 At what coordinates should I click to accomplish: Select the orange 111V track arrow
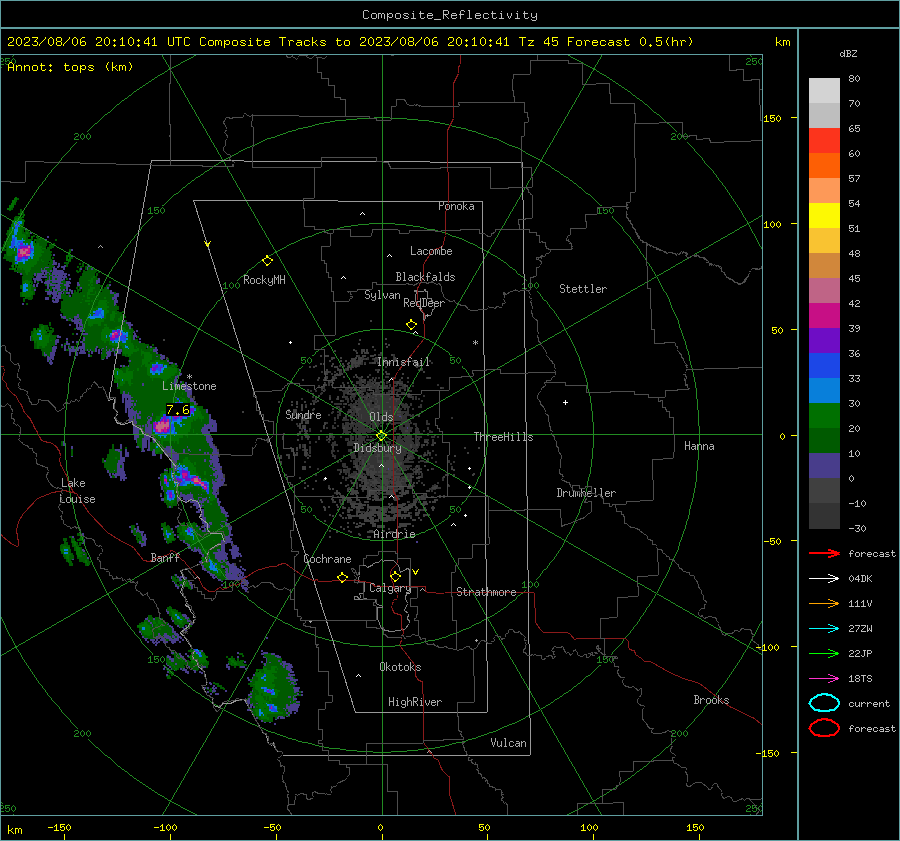coord(824,603)
